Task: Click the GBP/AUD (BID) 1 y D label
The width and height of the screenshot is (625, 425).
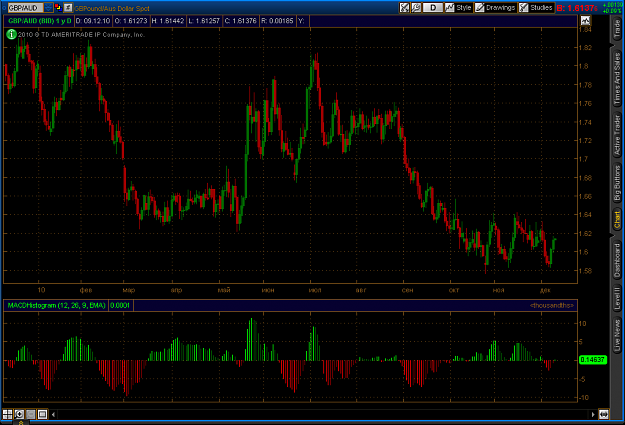Action: point(39,21)
